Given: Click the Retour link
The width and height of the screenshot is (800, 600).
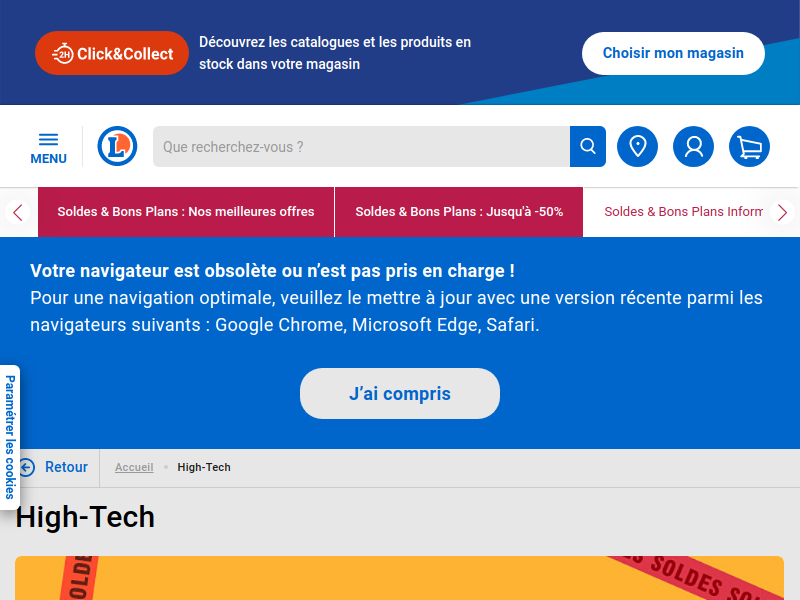Looking at the screenshot, I should [x=66, y=467].
